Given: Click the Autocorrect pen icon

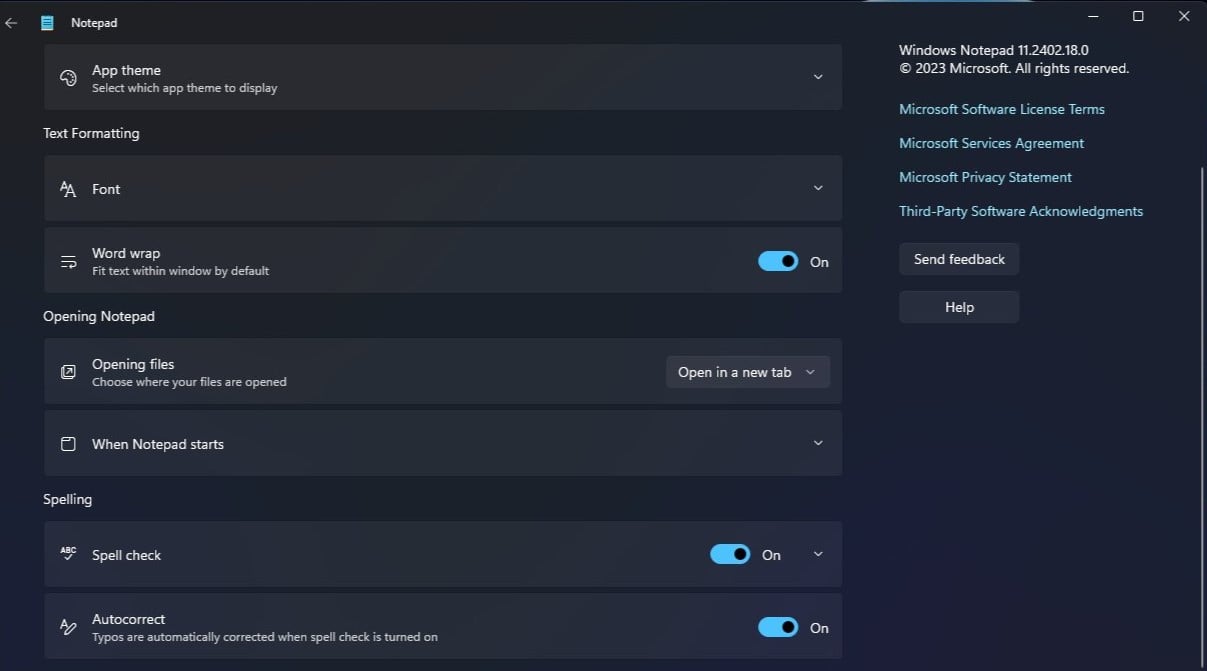Looking at the screenshot, I should click(68, 627).
